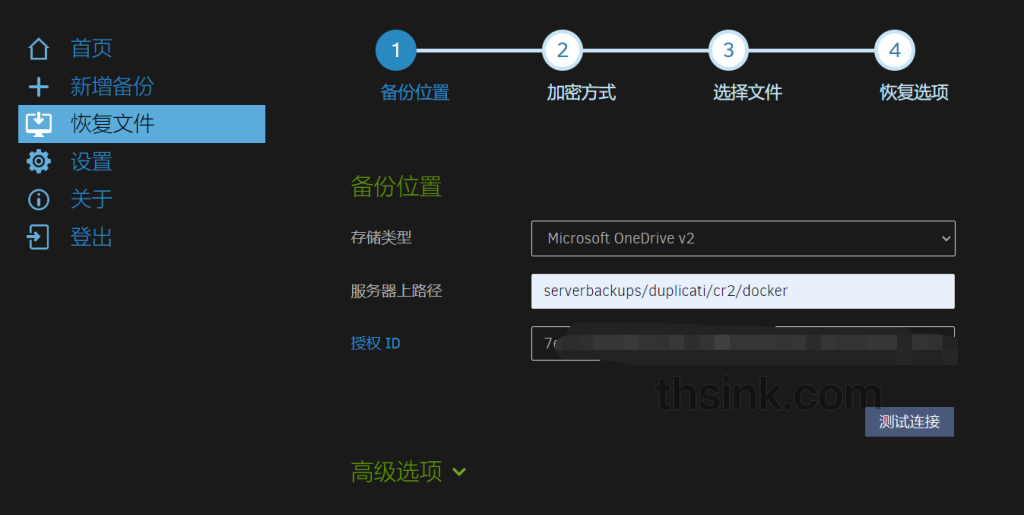Click the 恢复选项 step label
The image size is (1024, 515).
click(x=914, y=93)
